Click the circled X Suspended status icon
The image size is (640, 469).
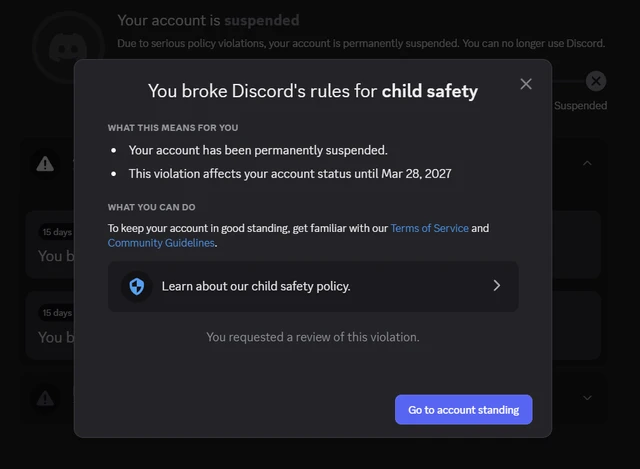pyautogui.click(x=596, y=81)
